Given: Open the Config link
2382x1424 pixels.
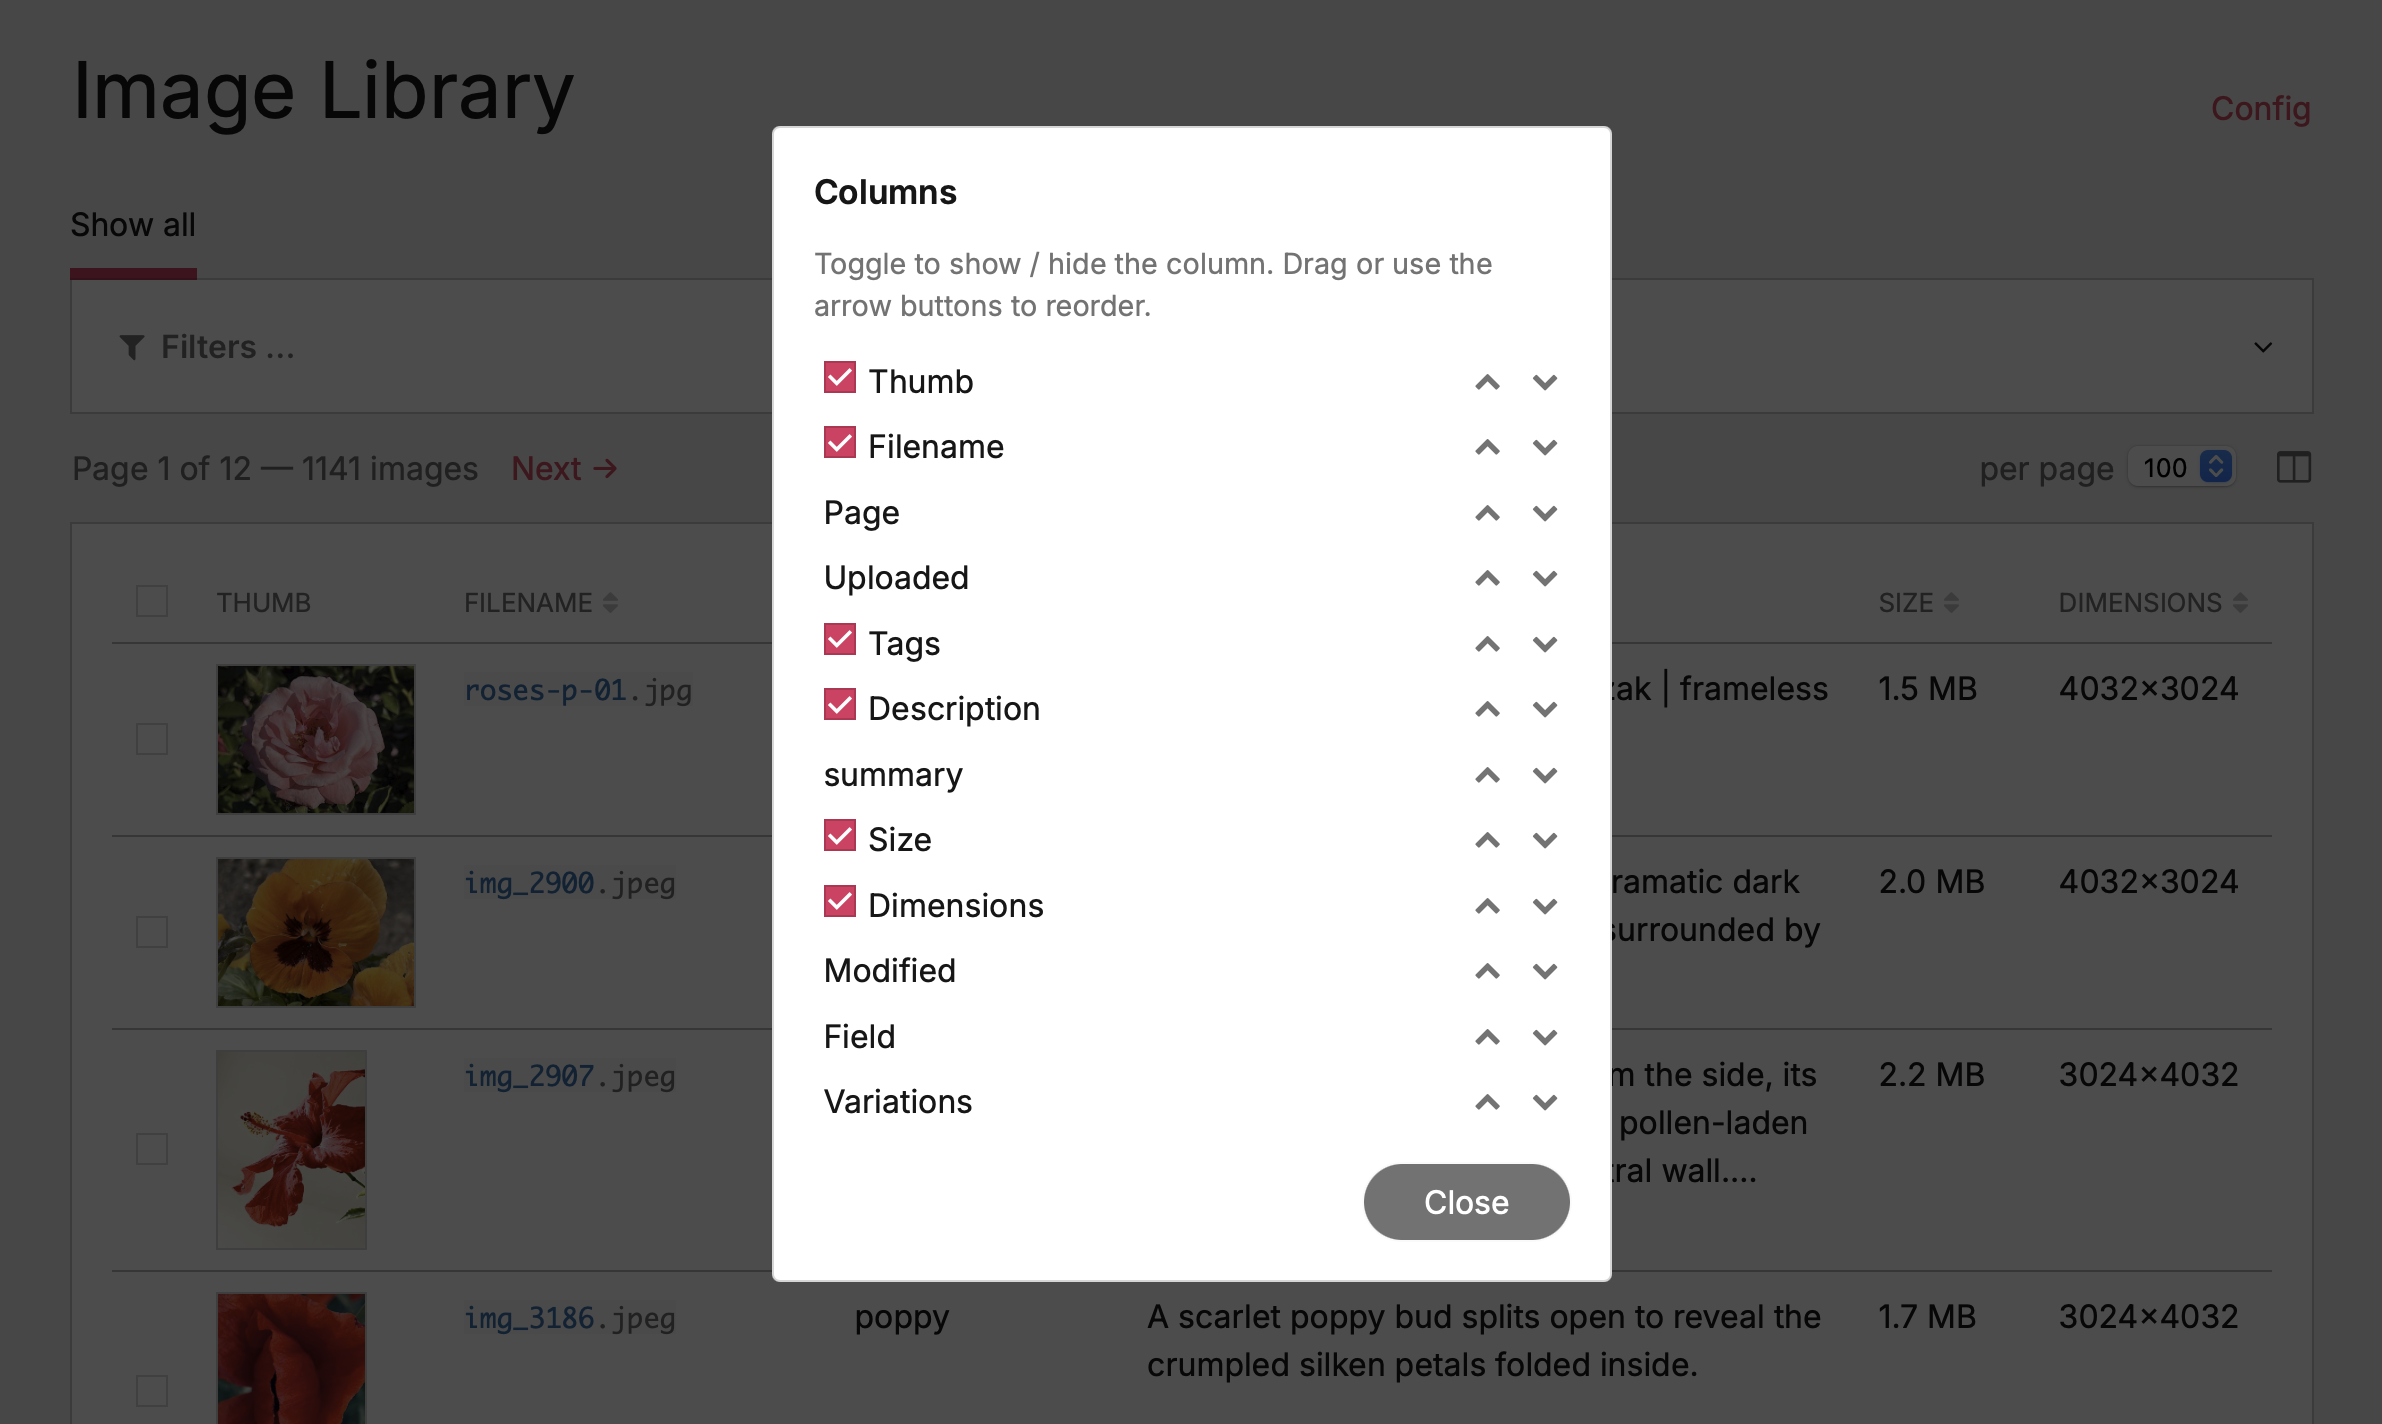Looking at the screenshot, I should (2260, 108).
